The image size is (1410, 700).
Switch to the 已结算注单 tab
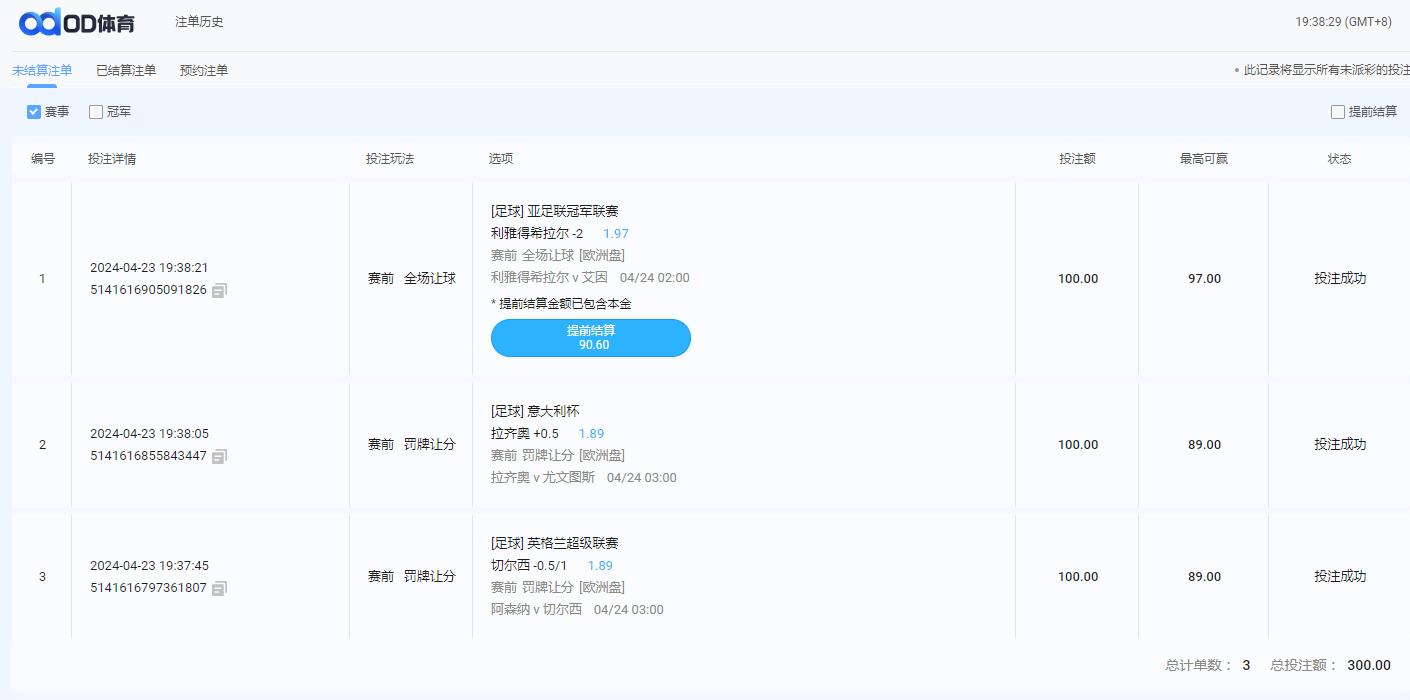(126, 71)
